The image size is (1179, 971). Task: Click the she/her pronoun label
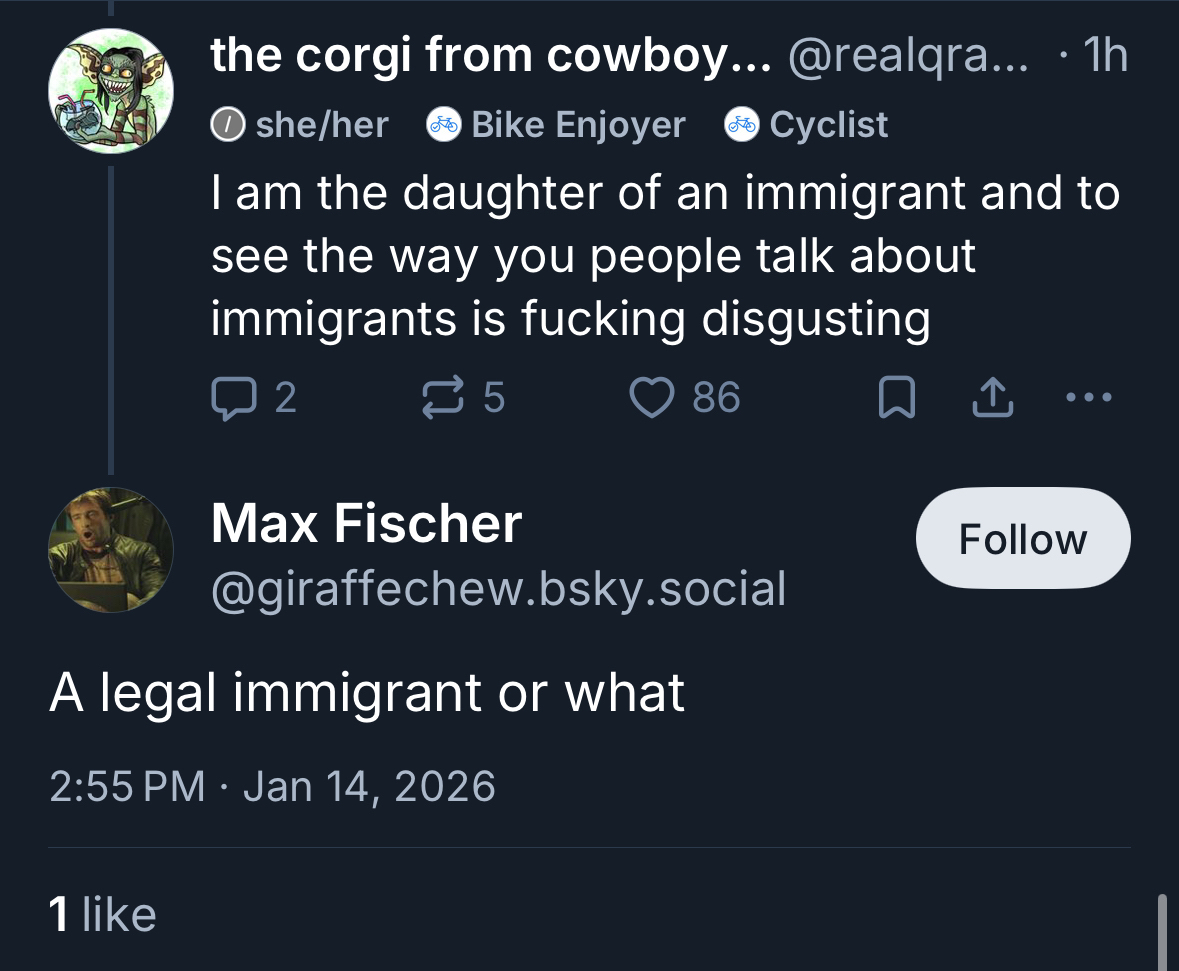(x=300, y=125)
